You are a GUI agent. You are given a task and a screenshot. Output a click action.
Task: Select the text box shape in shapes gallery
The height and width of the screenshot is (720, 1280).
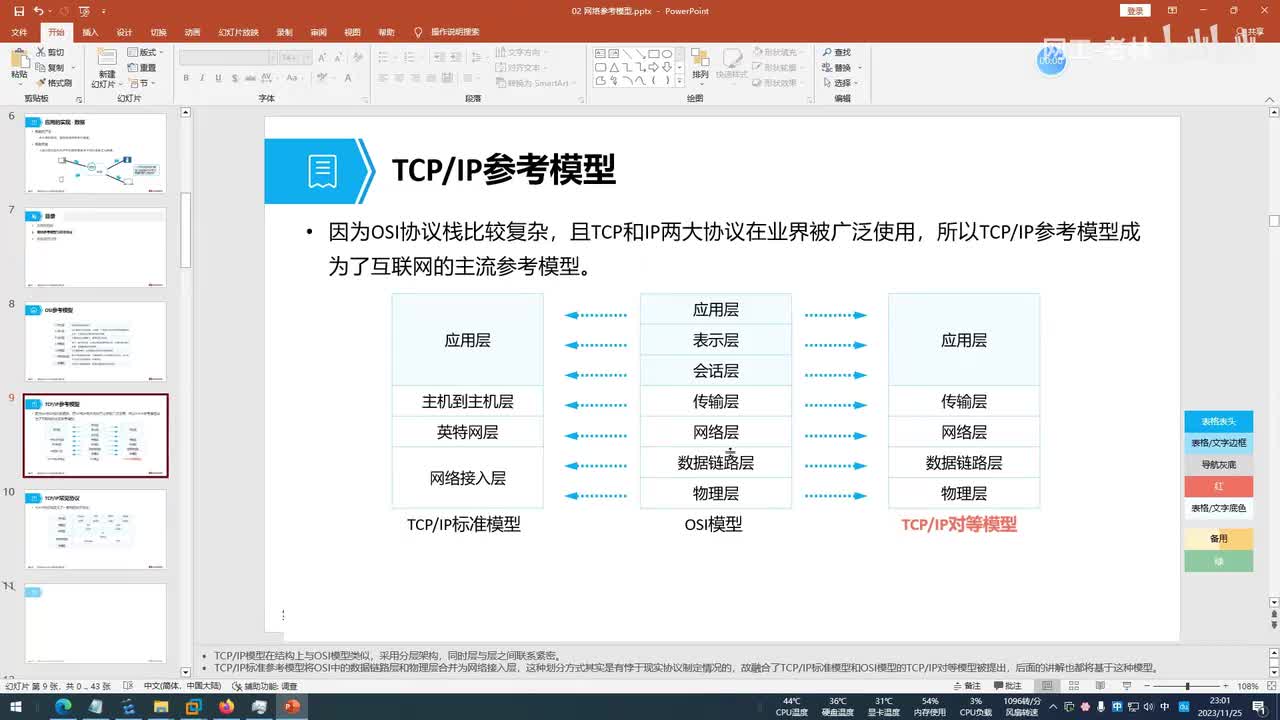(x=600, y=53)
